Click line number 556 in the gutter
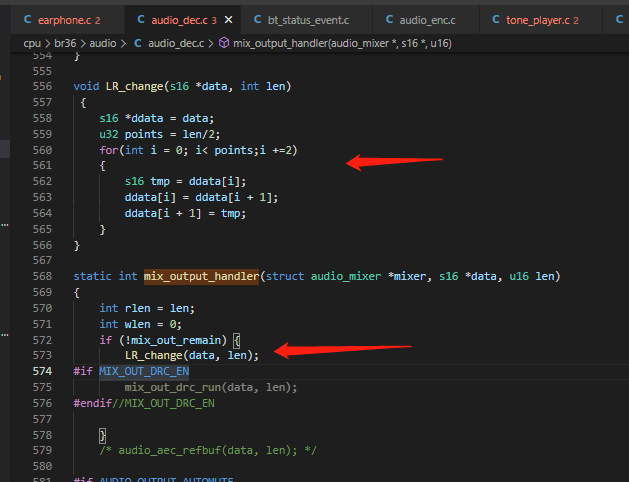 (42, 86)
